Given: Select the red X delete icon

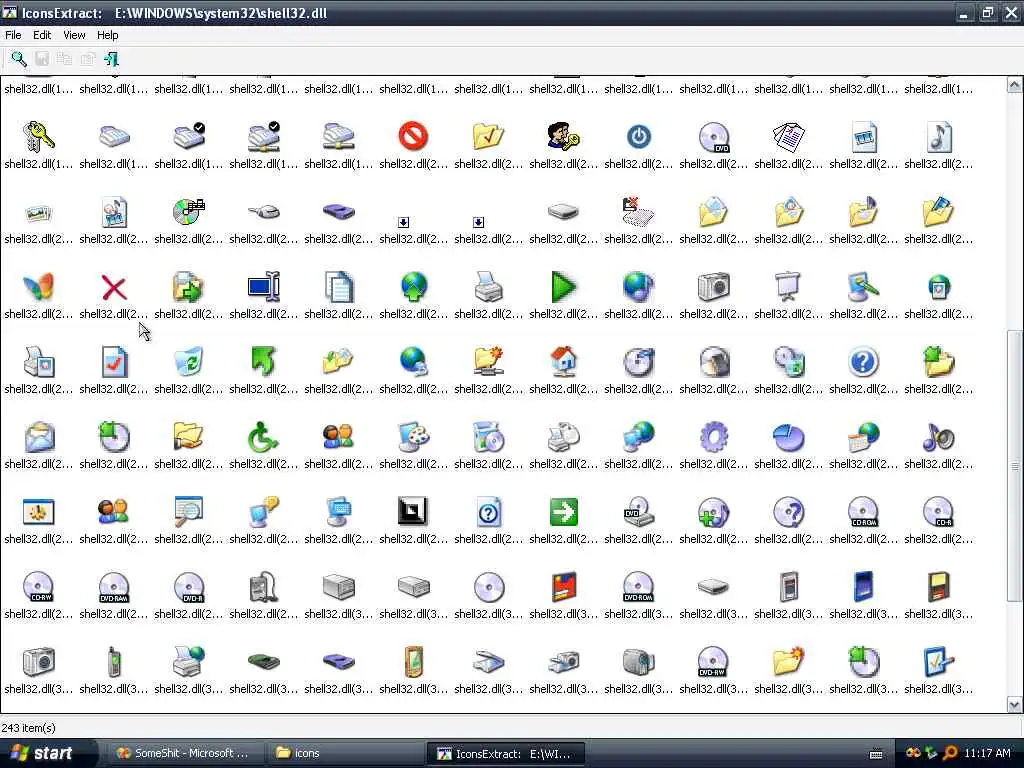Looking at the screenshot, I should pyautogui.click(x=114, y=287).
